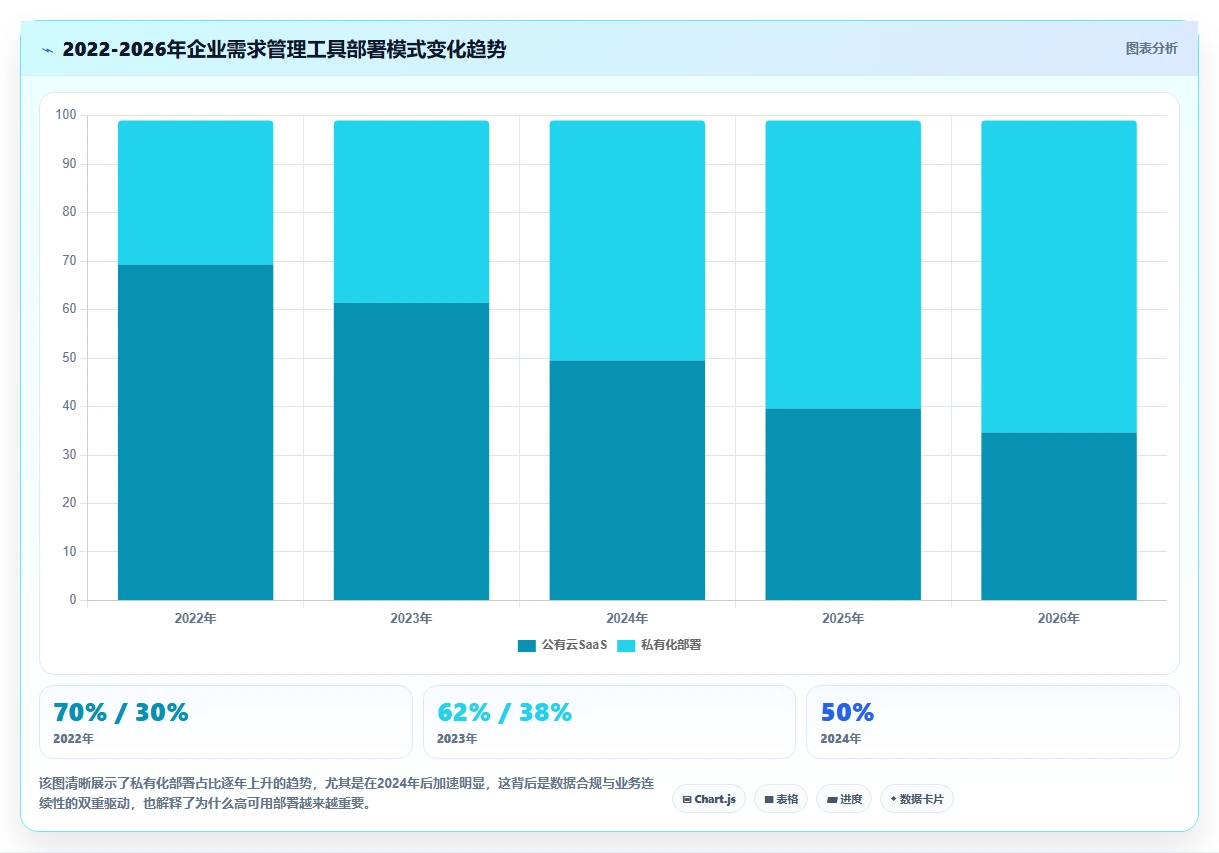Click the 2026年 x-axis label
The height and width of the screenshot is (853, 1219).
point(1059,618)
